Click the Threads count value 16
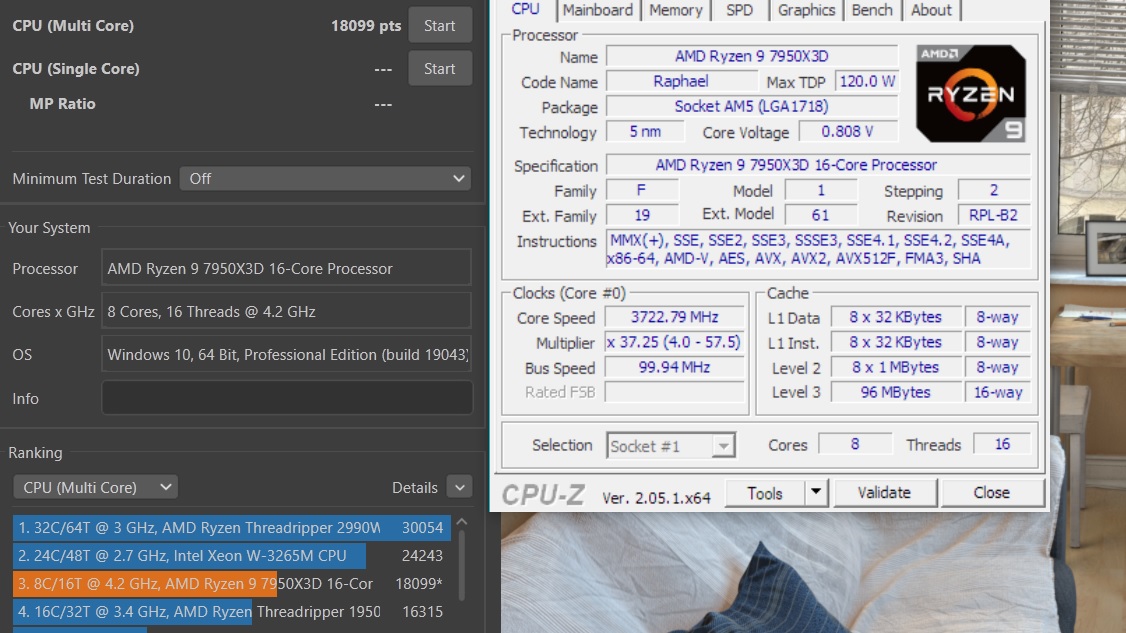Viewport: 1126px width, 633px height. pyautogui.click(x=1002, y=444)
